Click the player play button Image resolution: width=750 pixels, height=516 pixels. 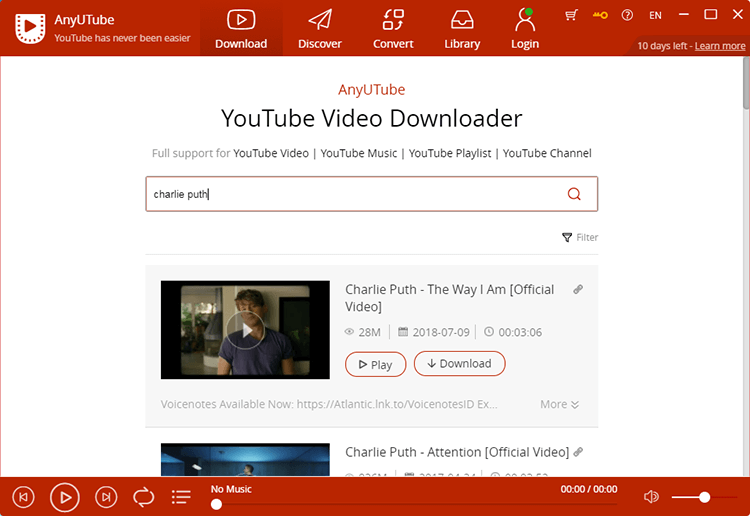(65, 497)
